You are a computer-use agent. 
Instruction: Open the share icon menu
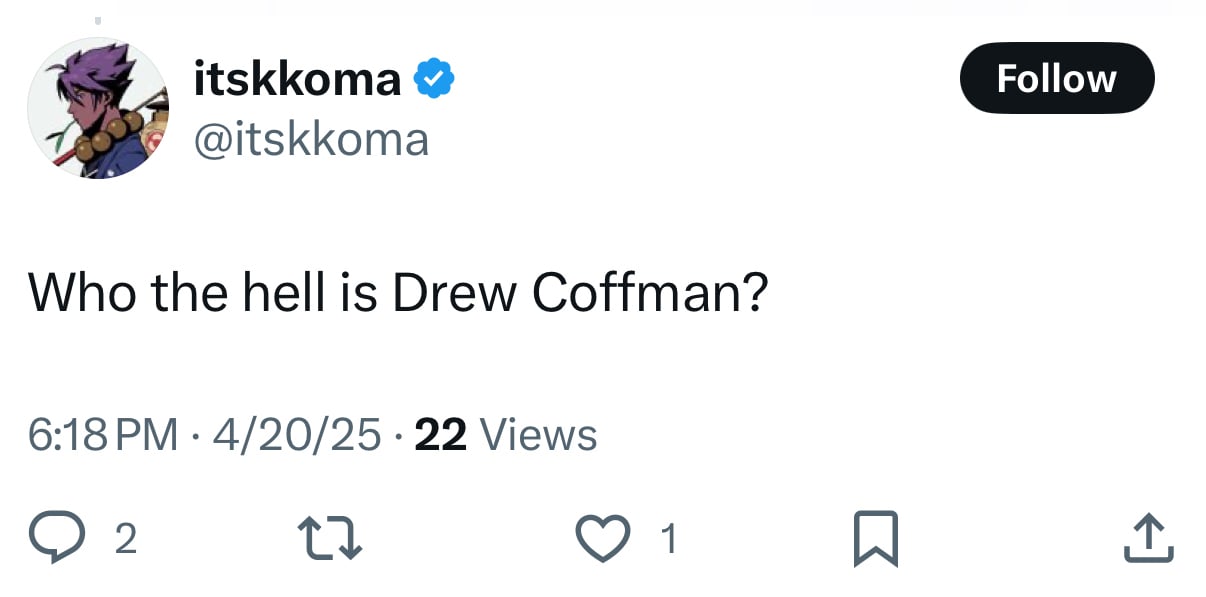point(1149,538)
